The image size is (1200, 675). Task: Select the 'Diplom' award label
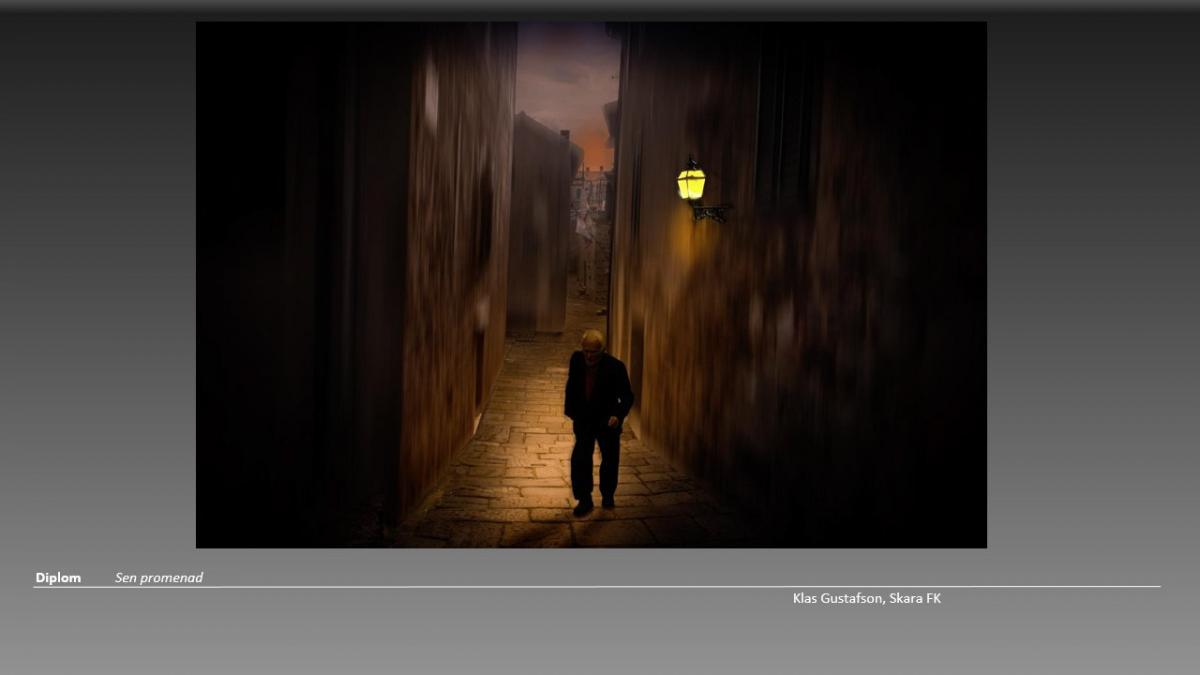click(58, 578)
